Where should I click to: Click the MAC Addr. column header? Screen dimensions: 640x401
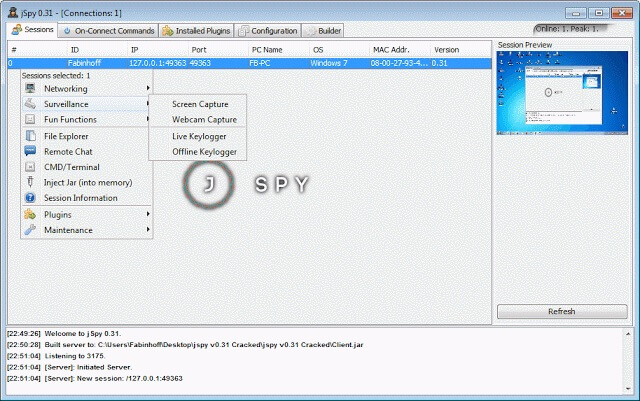tap(400, 50)
